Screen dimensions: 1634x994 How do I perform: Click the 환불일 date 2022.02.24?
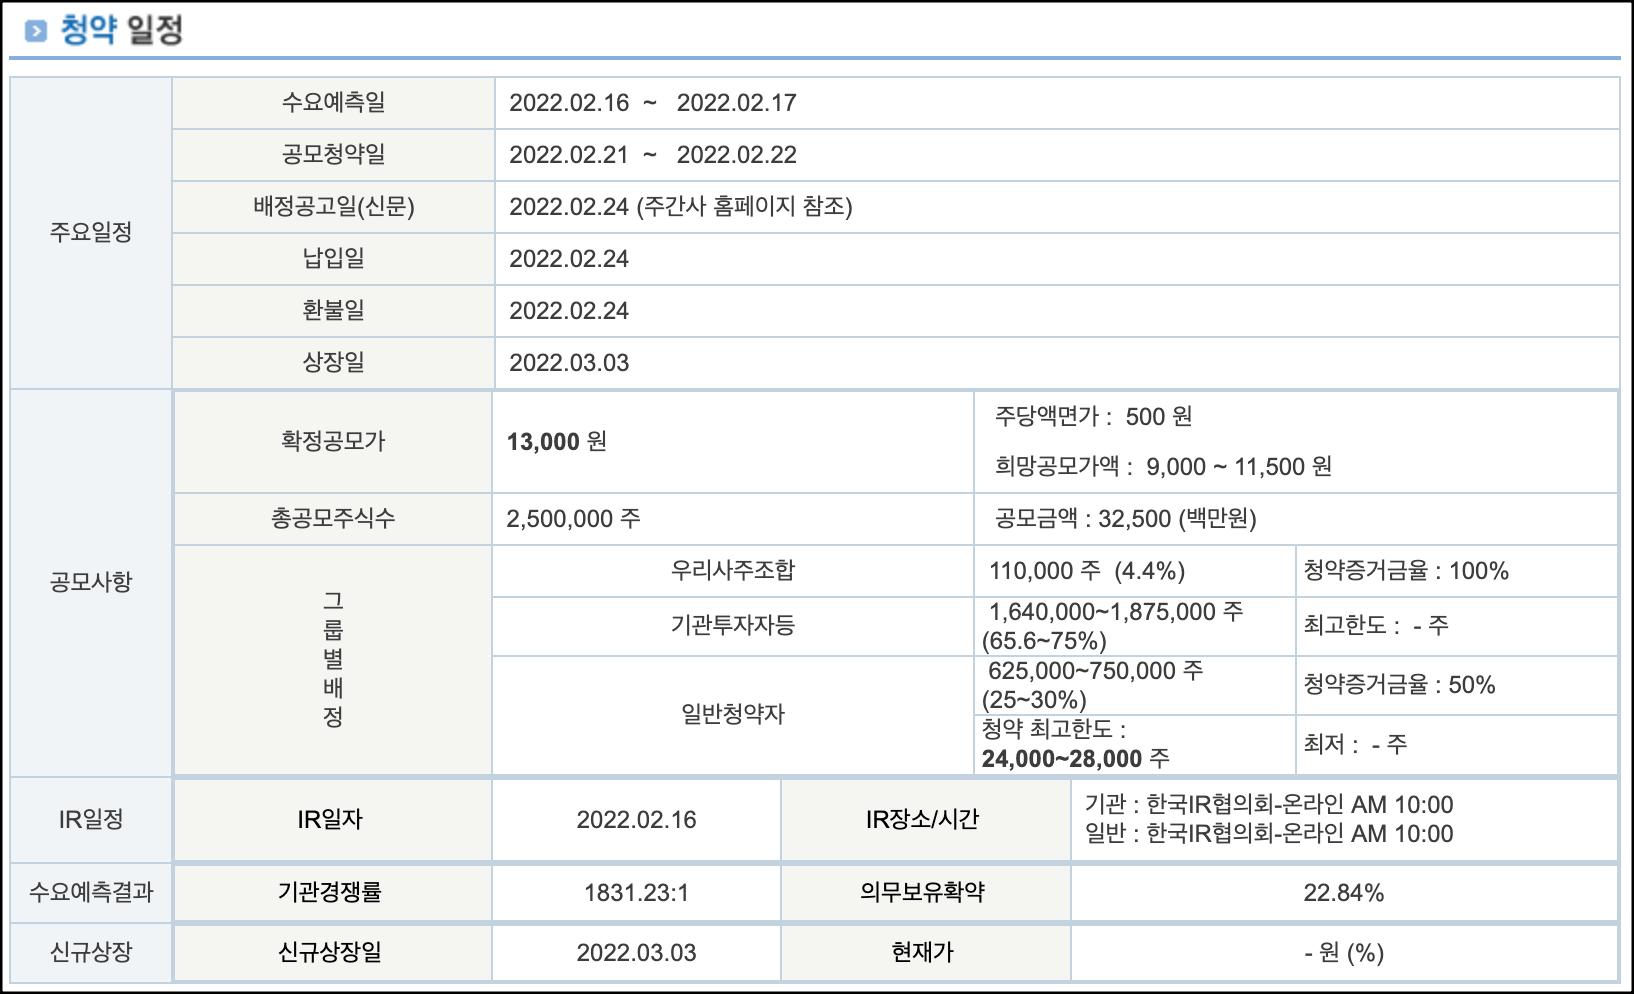[x=569, y=311]
